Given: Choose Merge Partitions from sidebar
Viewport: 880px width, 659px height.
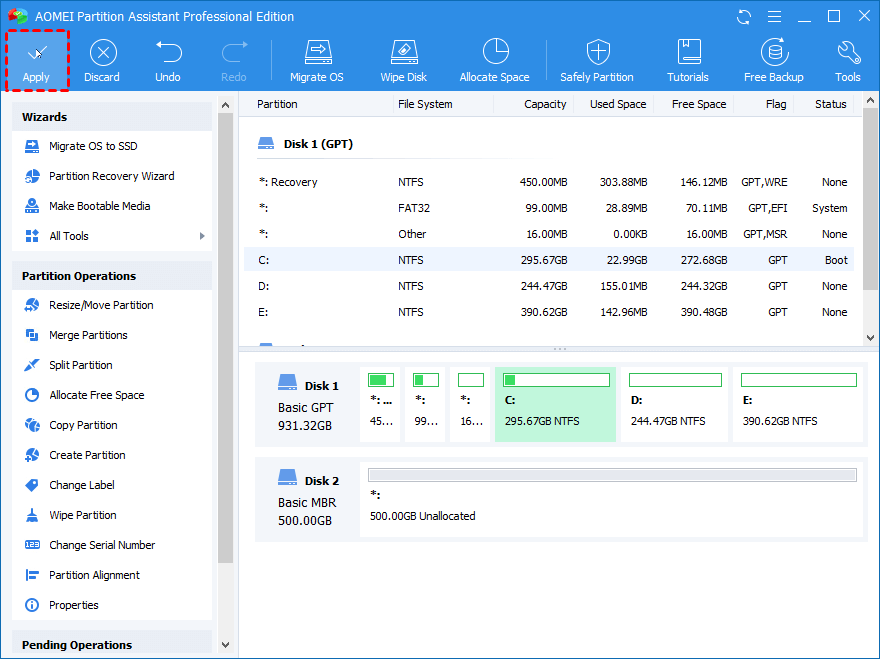Looking at the screenshot, I should coord(88,335).
